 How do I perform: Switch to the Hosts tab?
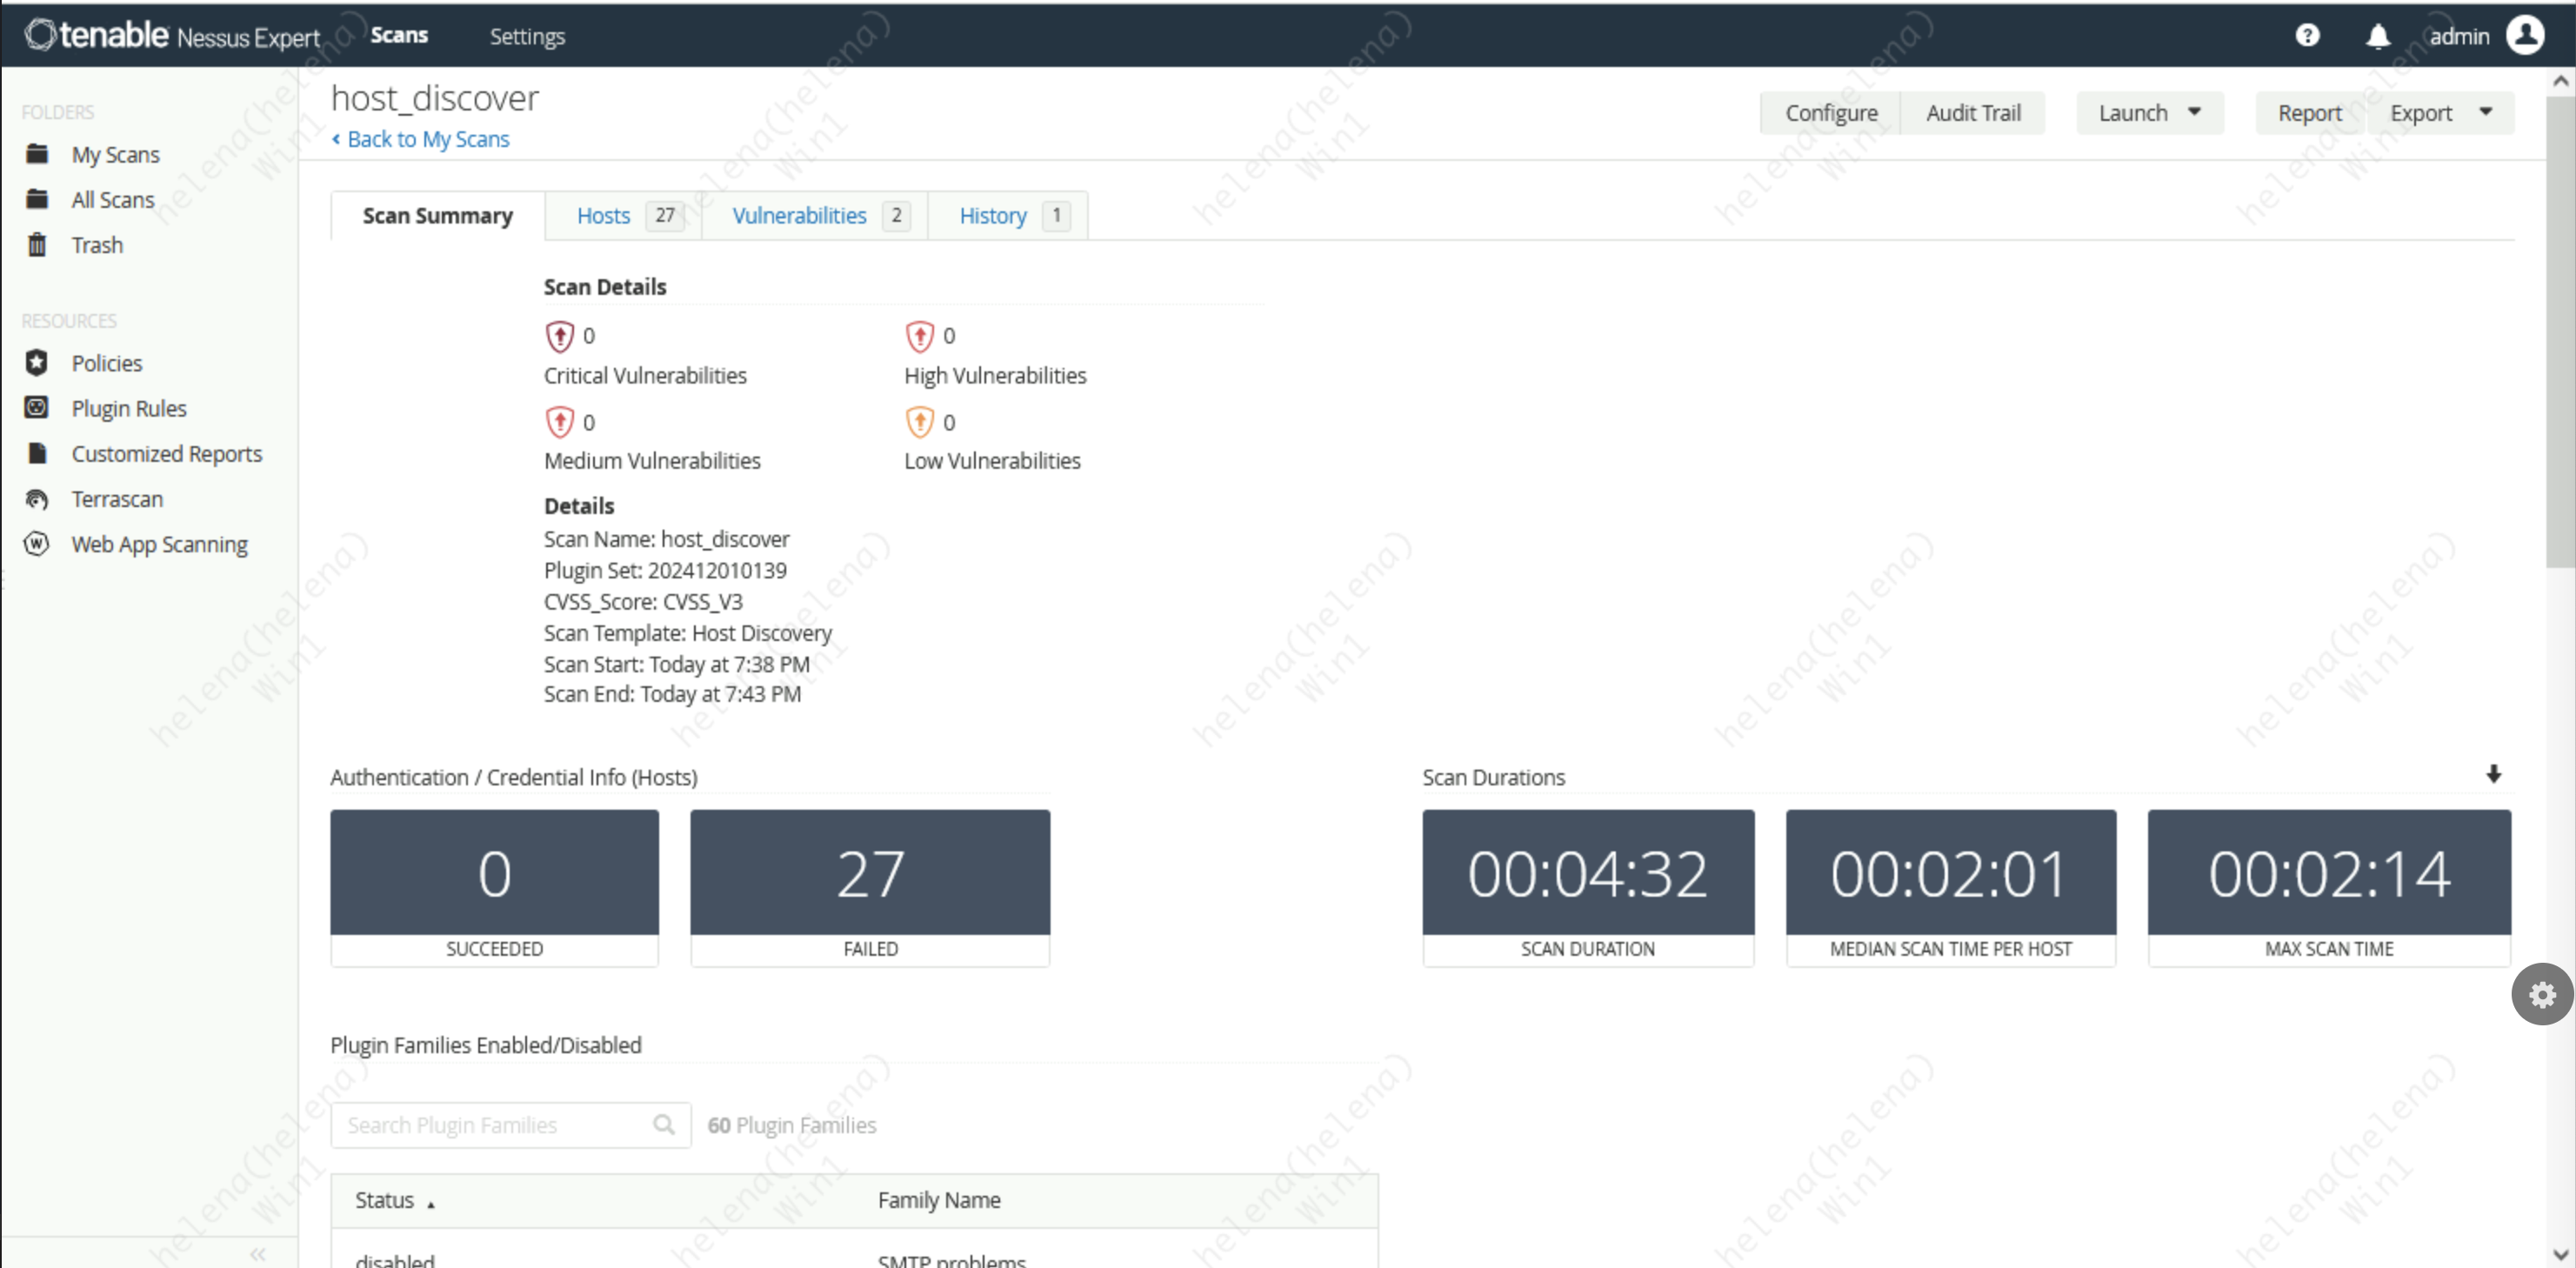click(x=603, y=216)
